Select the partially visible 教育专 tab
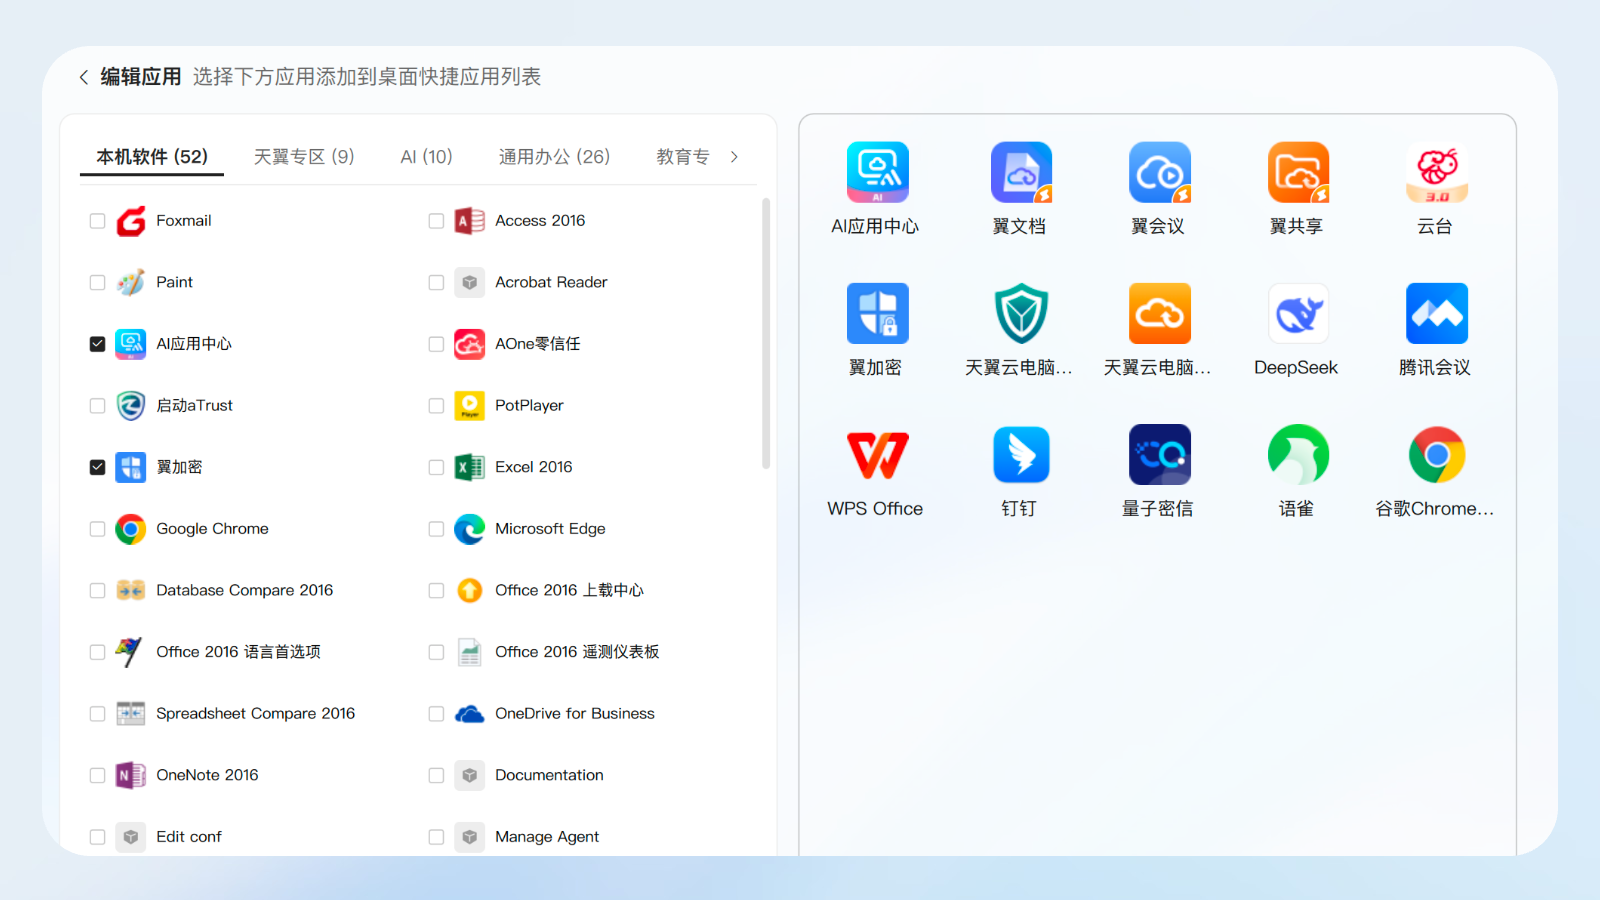This screenshot has height=900, width=1600. (x=683, y=157)
